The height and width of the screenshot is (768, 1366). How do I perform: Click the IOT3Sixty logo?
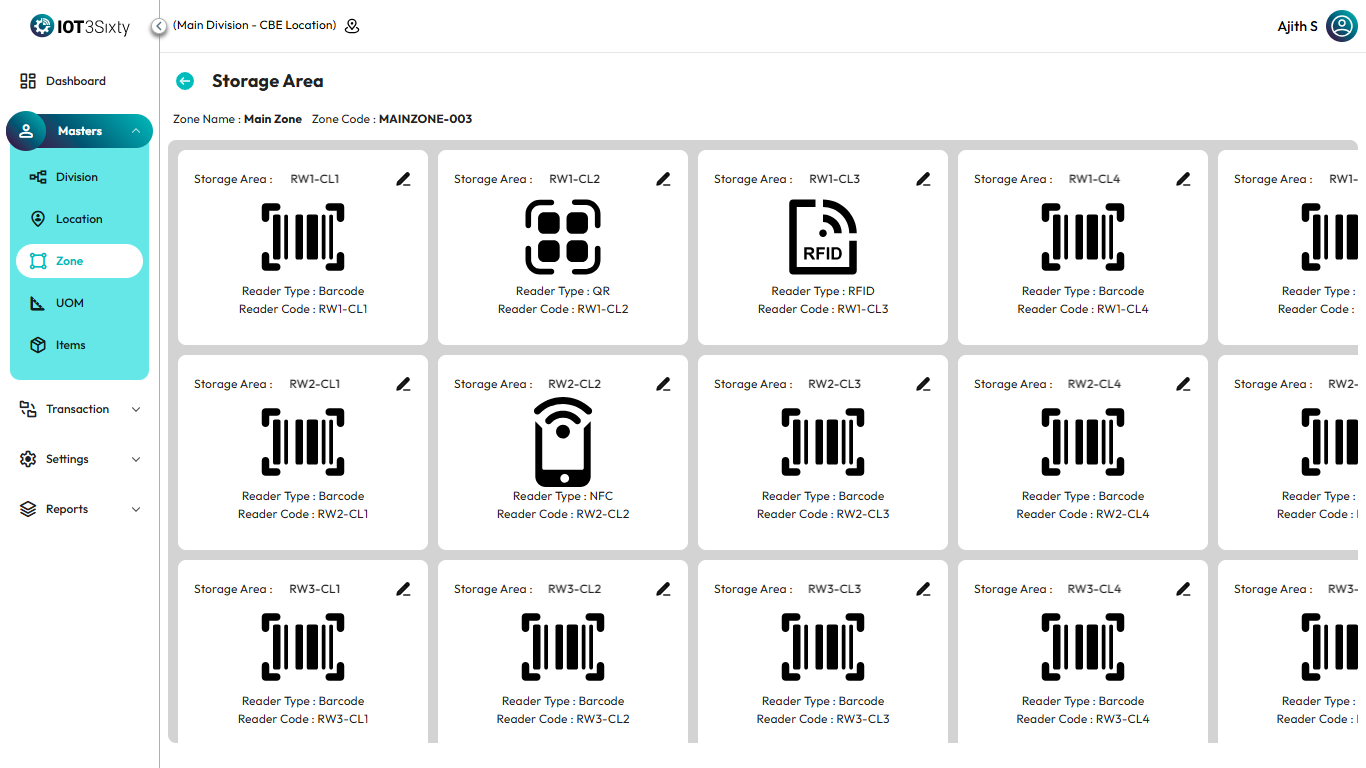pyautogui.click(x=80, y=27)
